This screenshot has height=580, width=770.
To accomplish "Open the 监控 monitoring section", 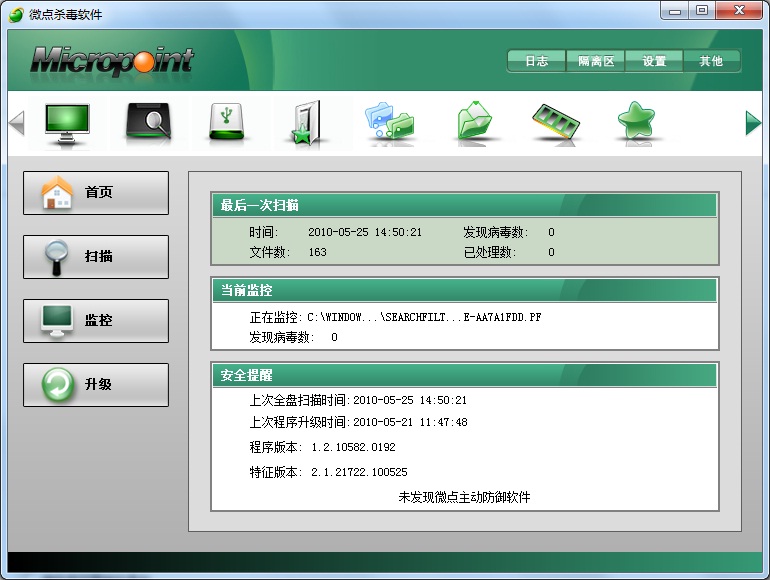I will click(x=96, y=321).
